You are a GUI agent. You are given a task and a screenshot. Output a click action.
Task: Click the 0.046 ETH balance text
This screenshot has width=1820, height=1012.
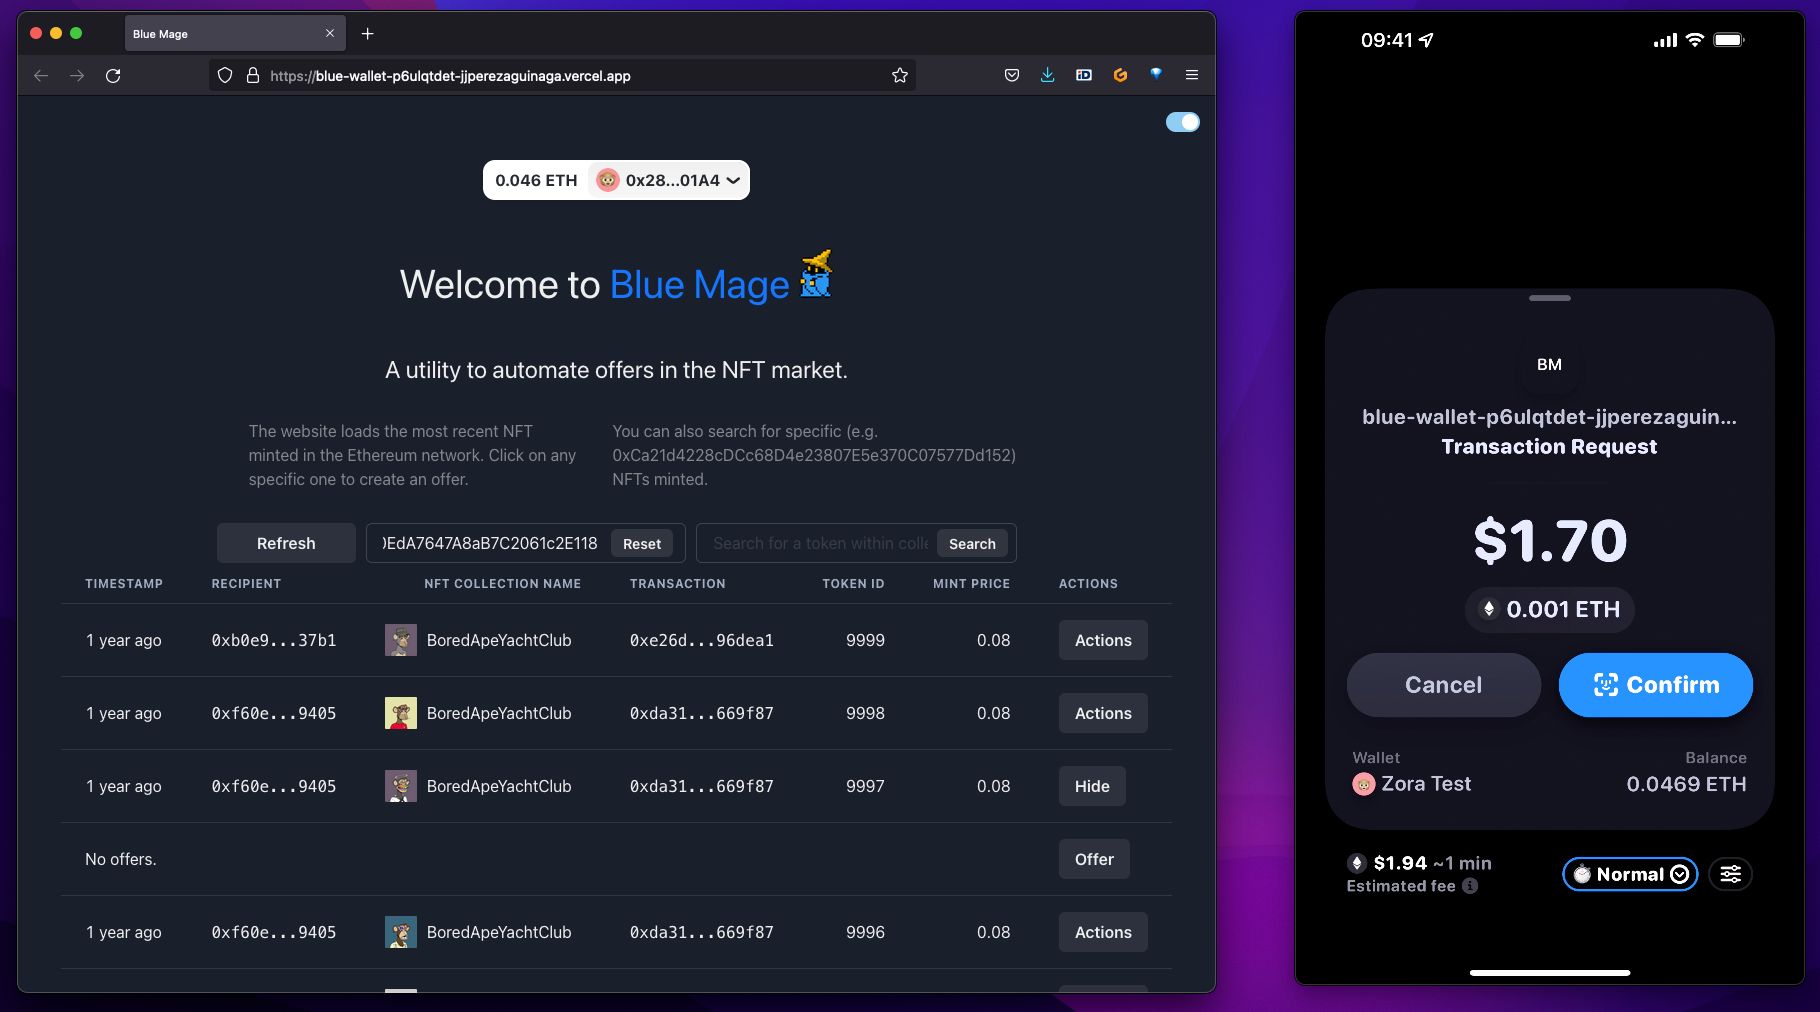pos(536,180)
